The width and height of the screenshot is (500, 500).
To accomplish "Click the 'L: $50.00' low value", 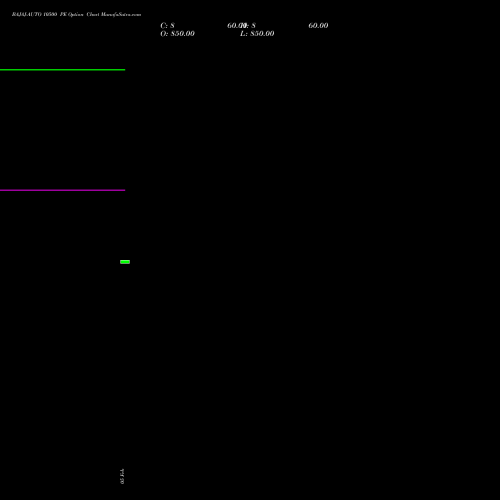I will pyautogui.click(x=257, y=34).
